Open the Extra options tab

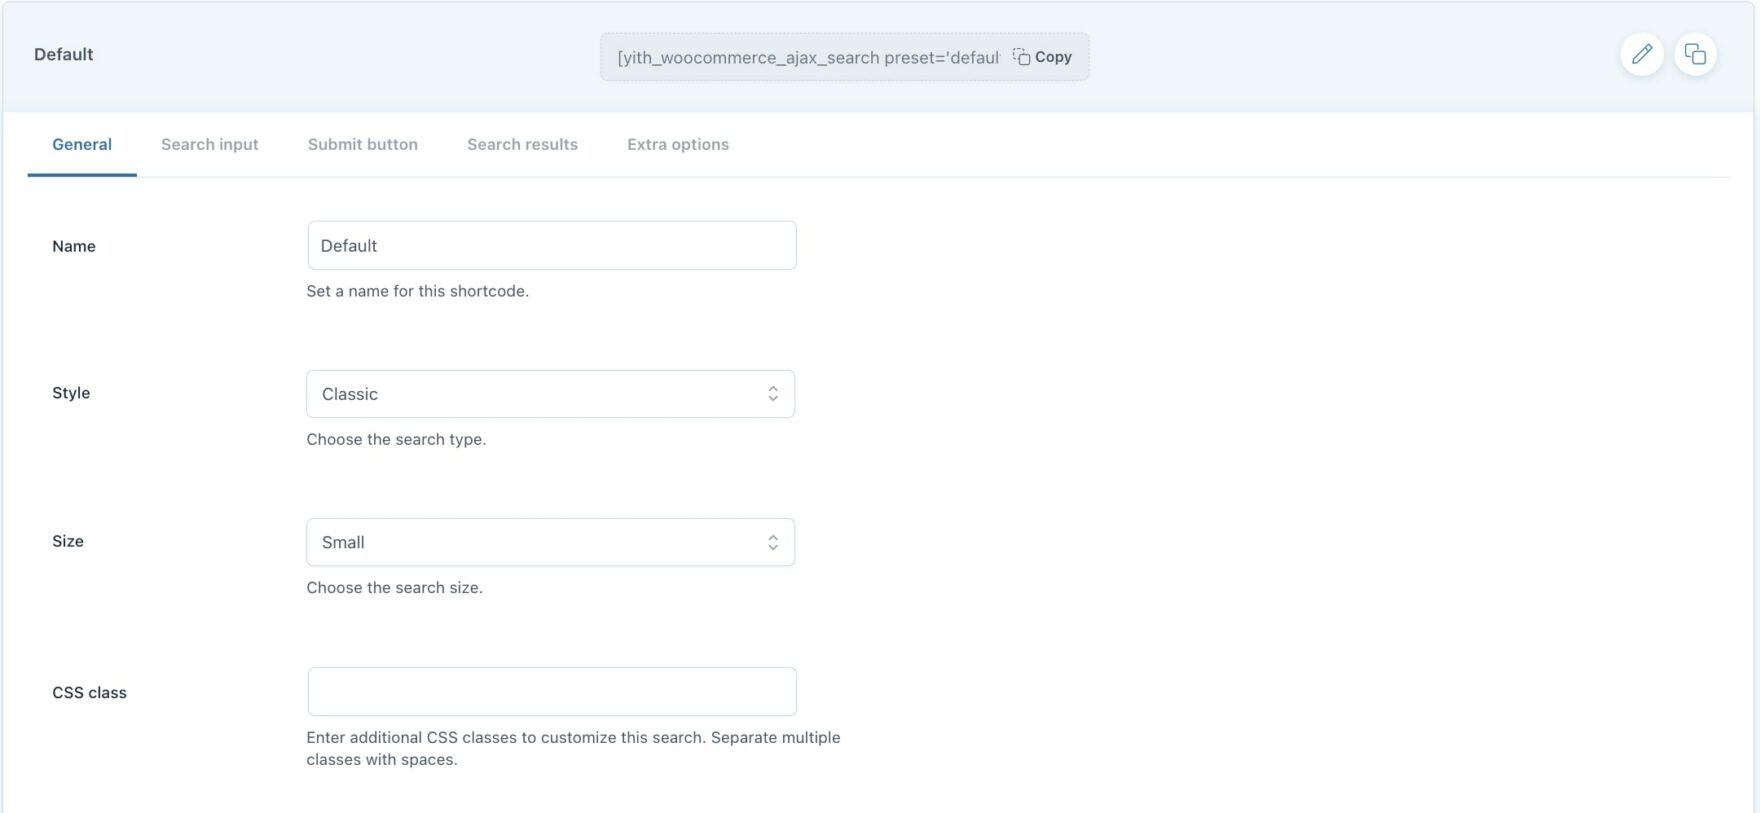coord(678,145)
